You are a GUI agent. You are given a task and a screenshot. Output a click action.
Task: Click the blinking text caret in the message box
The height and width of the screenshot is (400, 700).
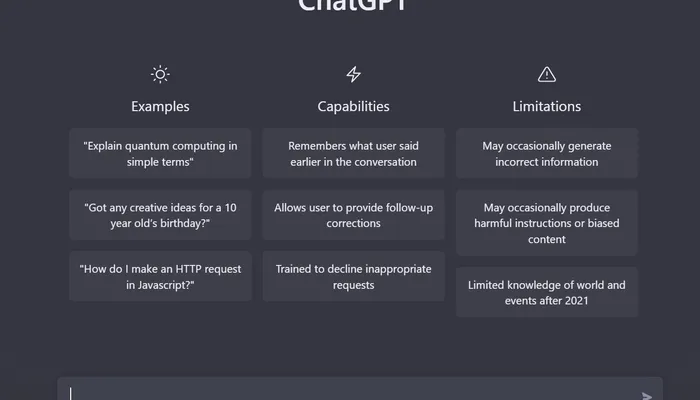[71, 393]
